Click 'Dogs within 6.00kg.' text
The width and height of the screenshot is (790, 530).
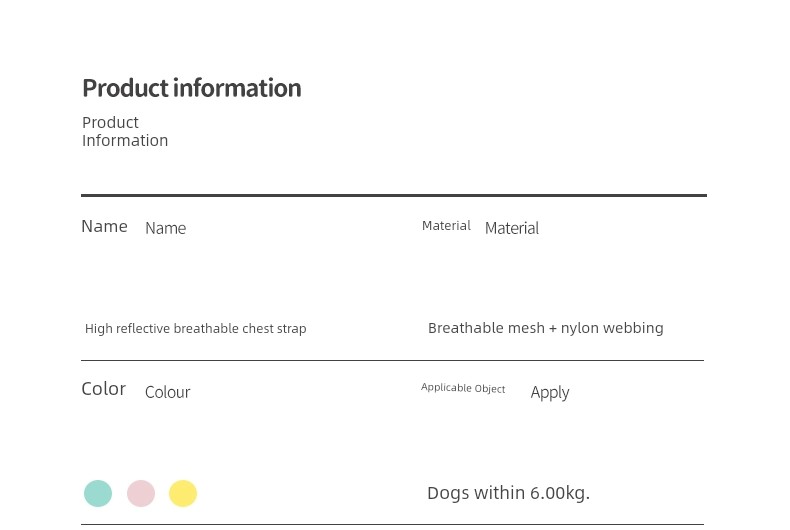tap(508, 492)
